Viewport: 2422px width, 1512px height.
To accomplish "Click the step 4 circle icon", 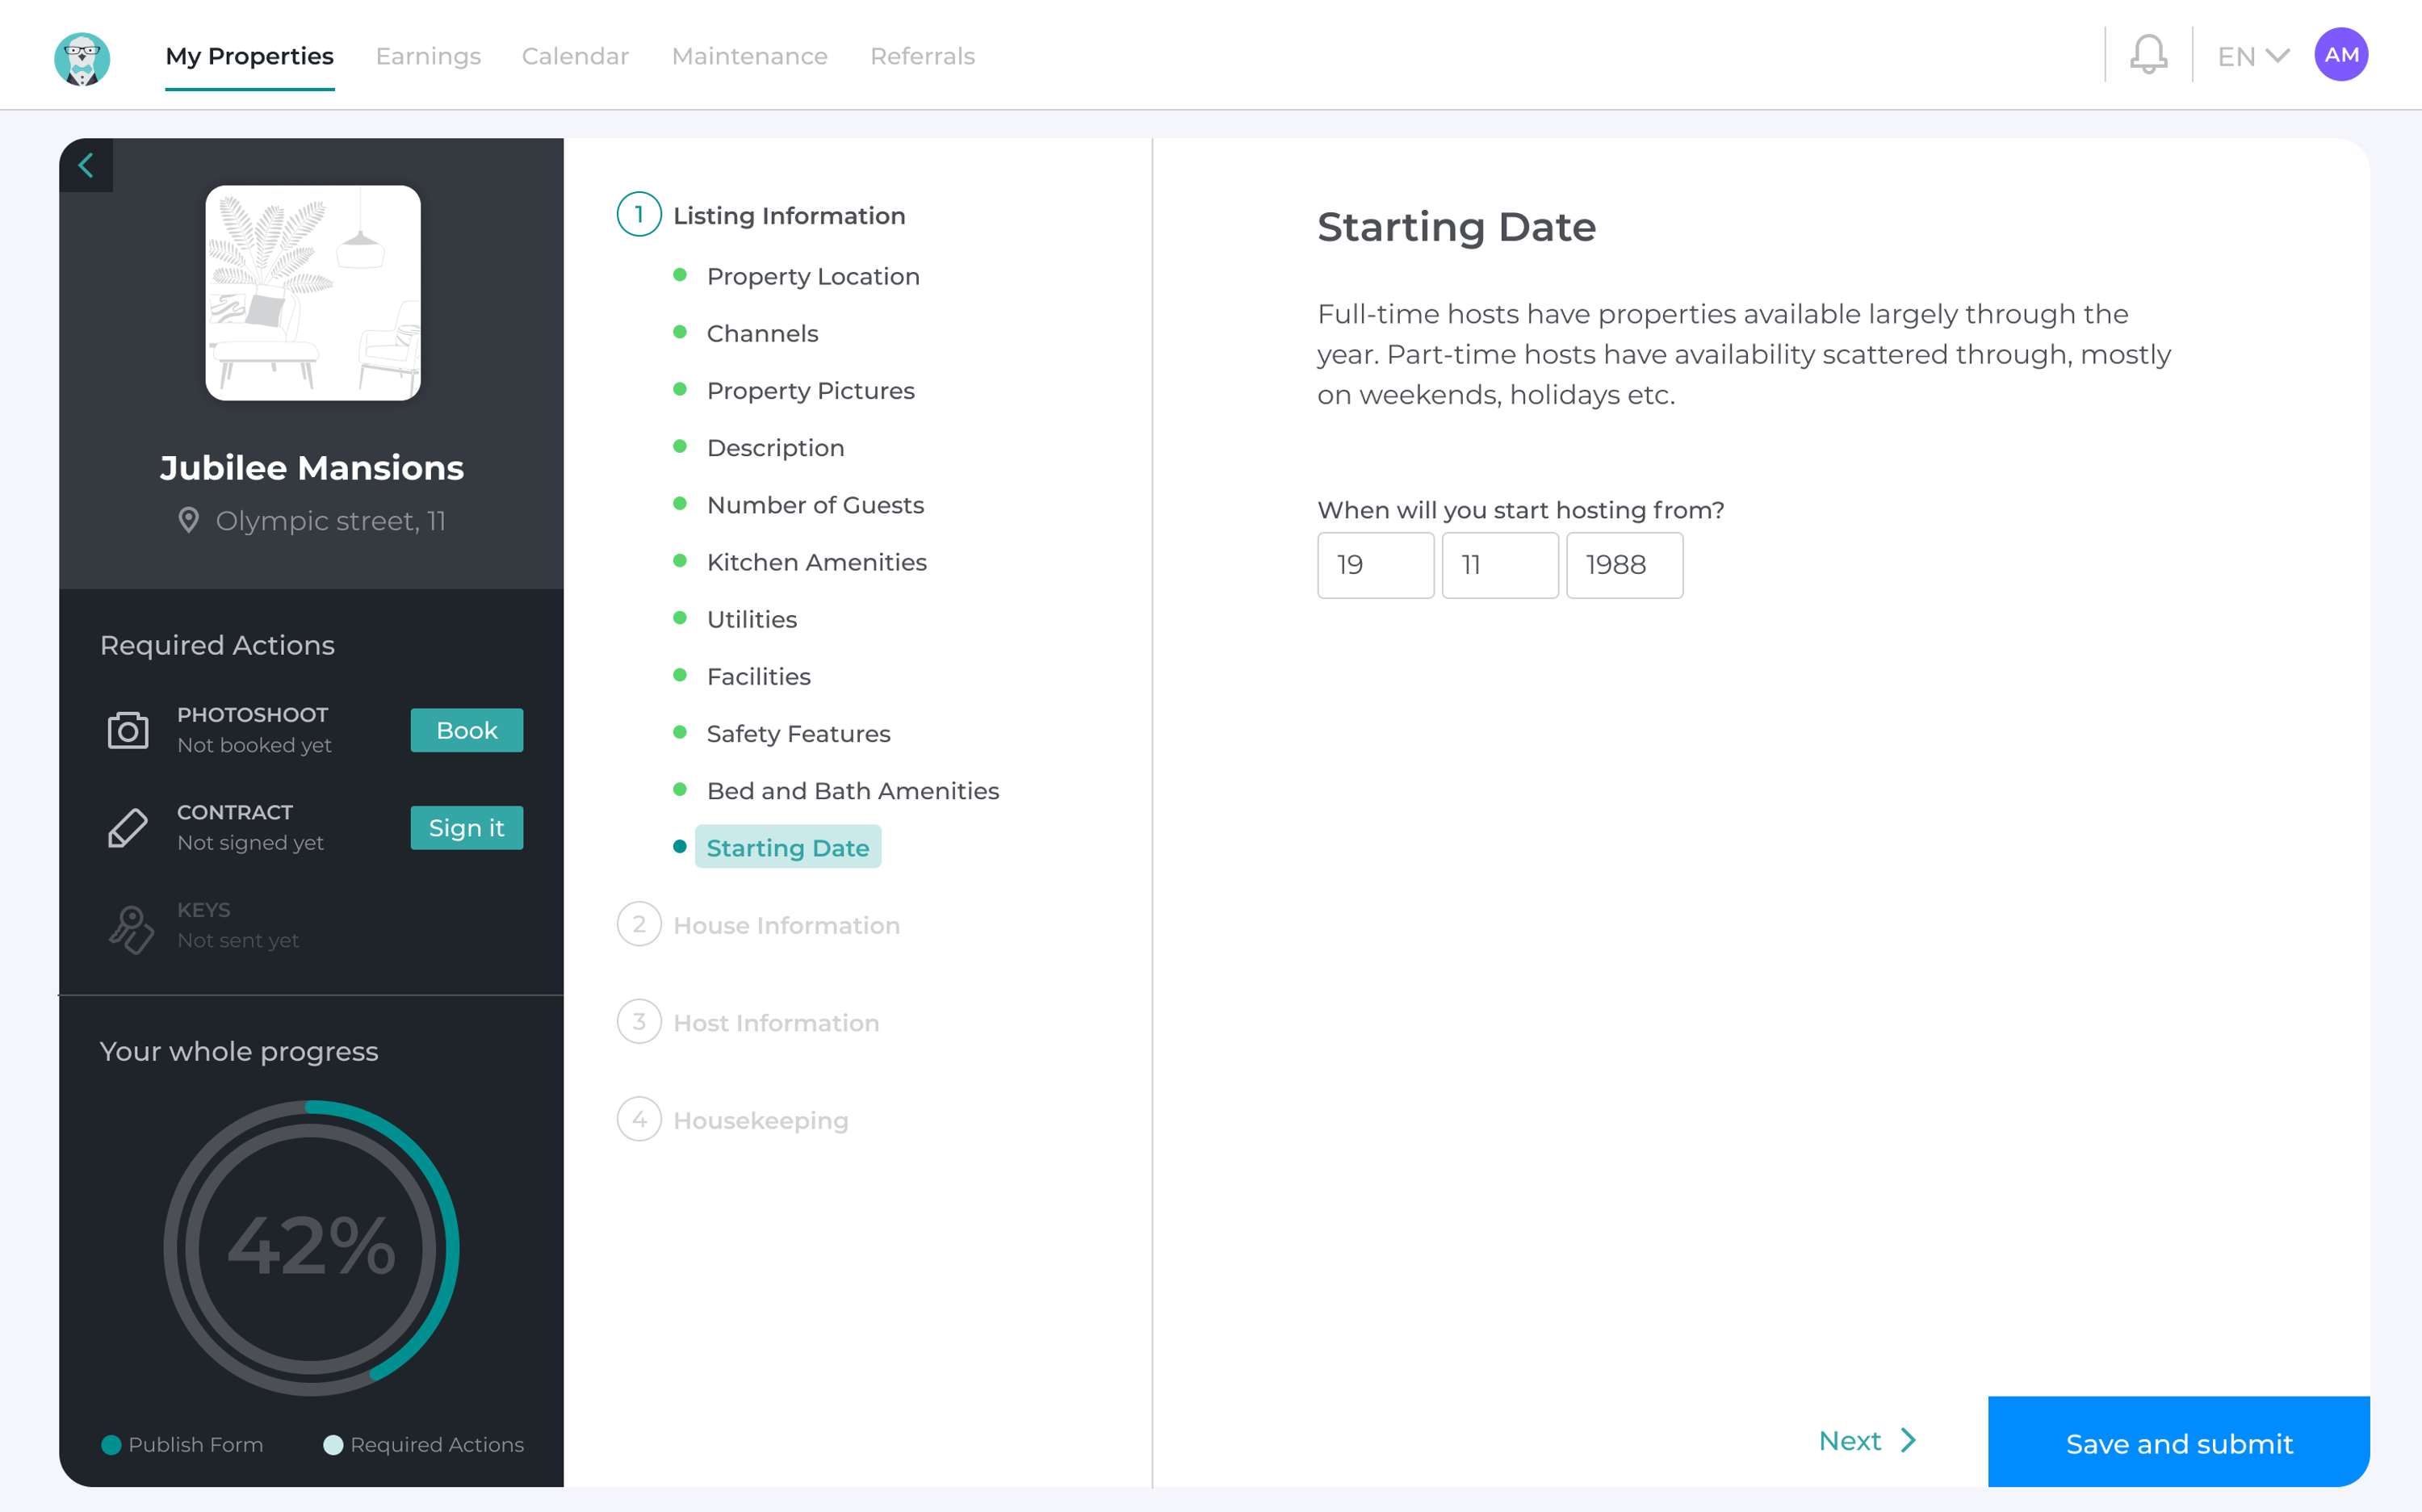I will pyautogui.click(x=639, y=1119).
